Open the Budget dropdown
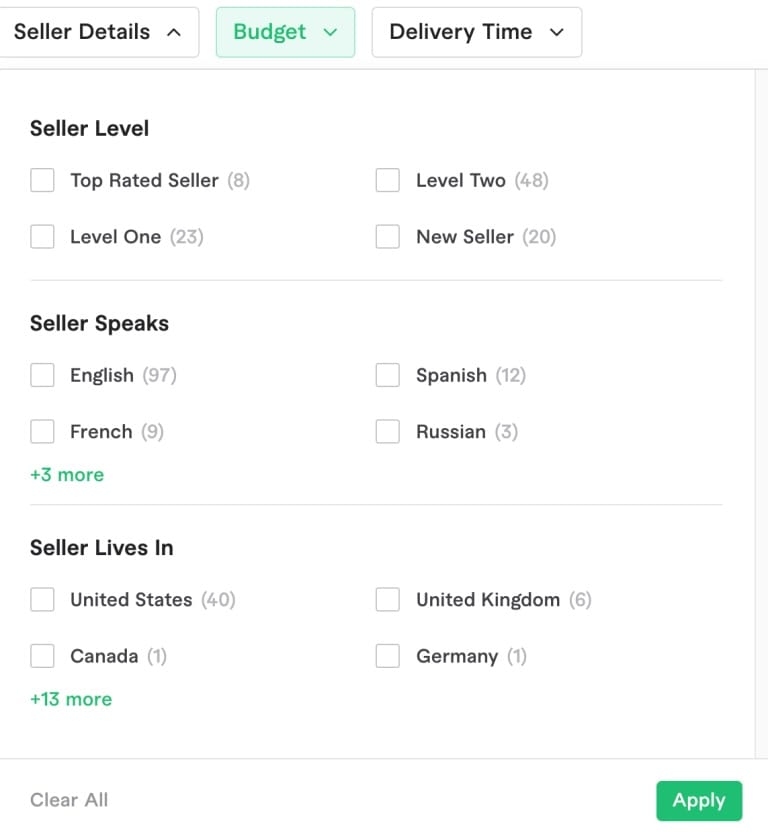Image resolution: width=768 pixels, height=836 pixels. 285,31
